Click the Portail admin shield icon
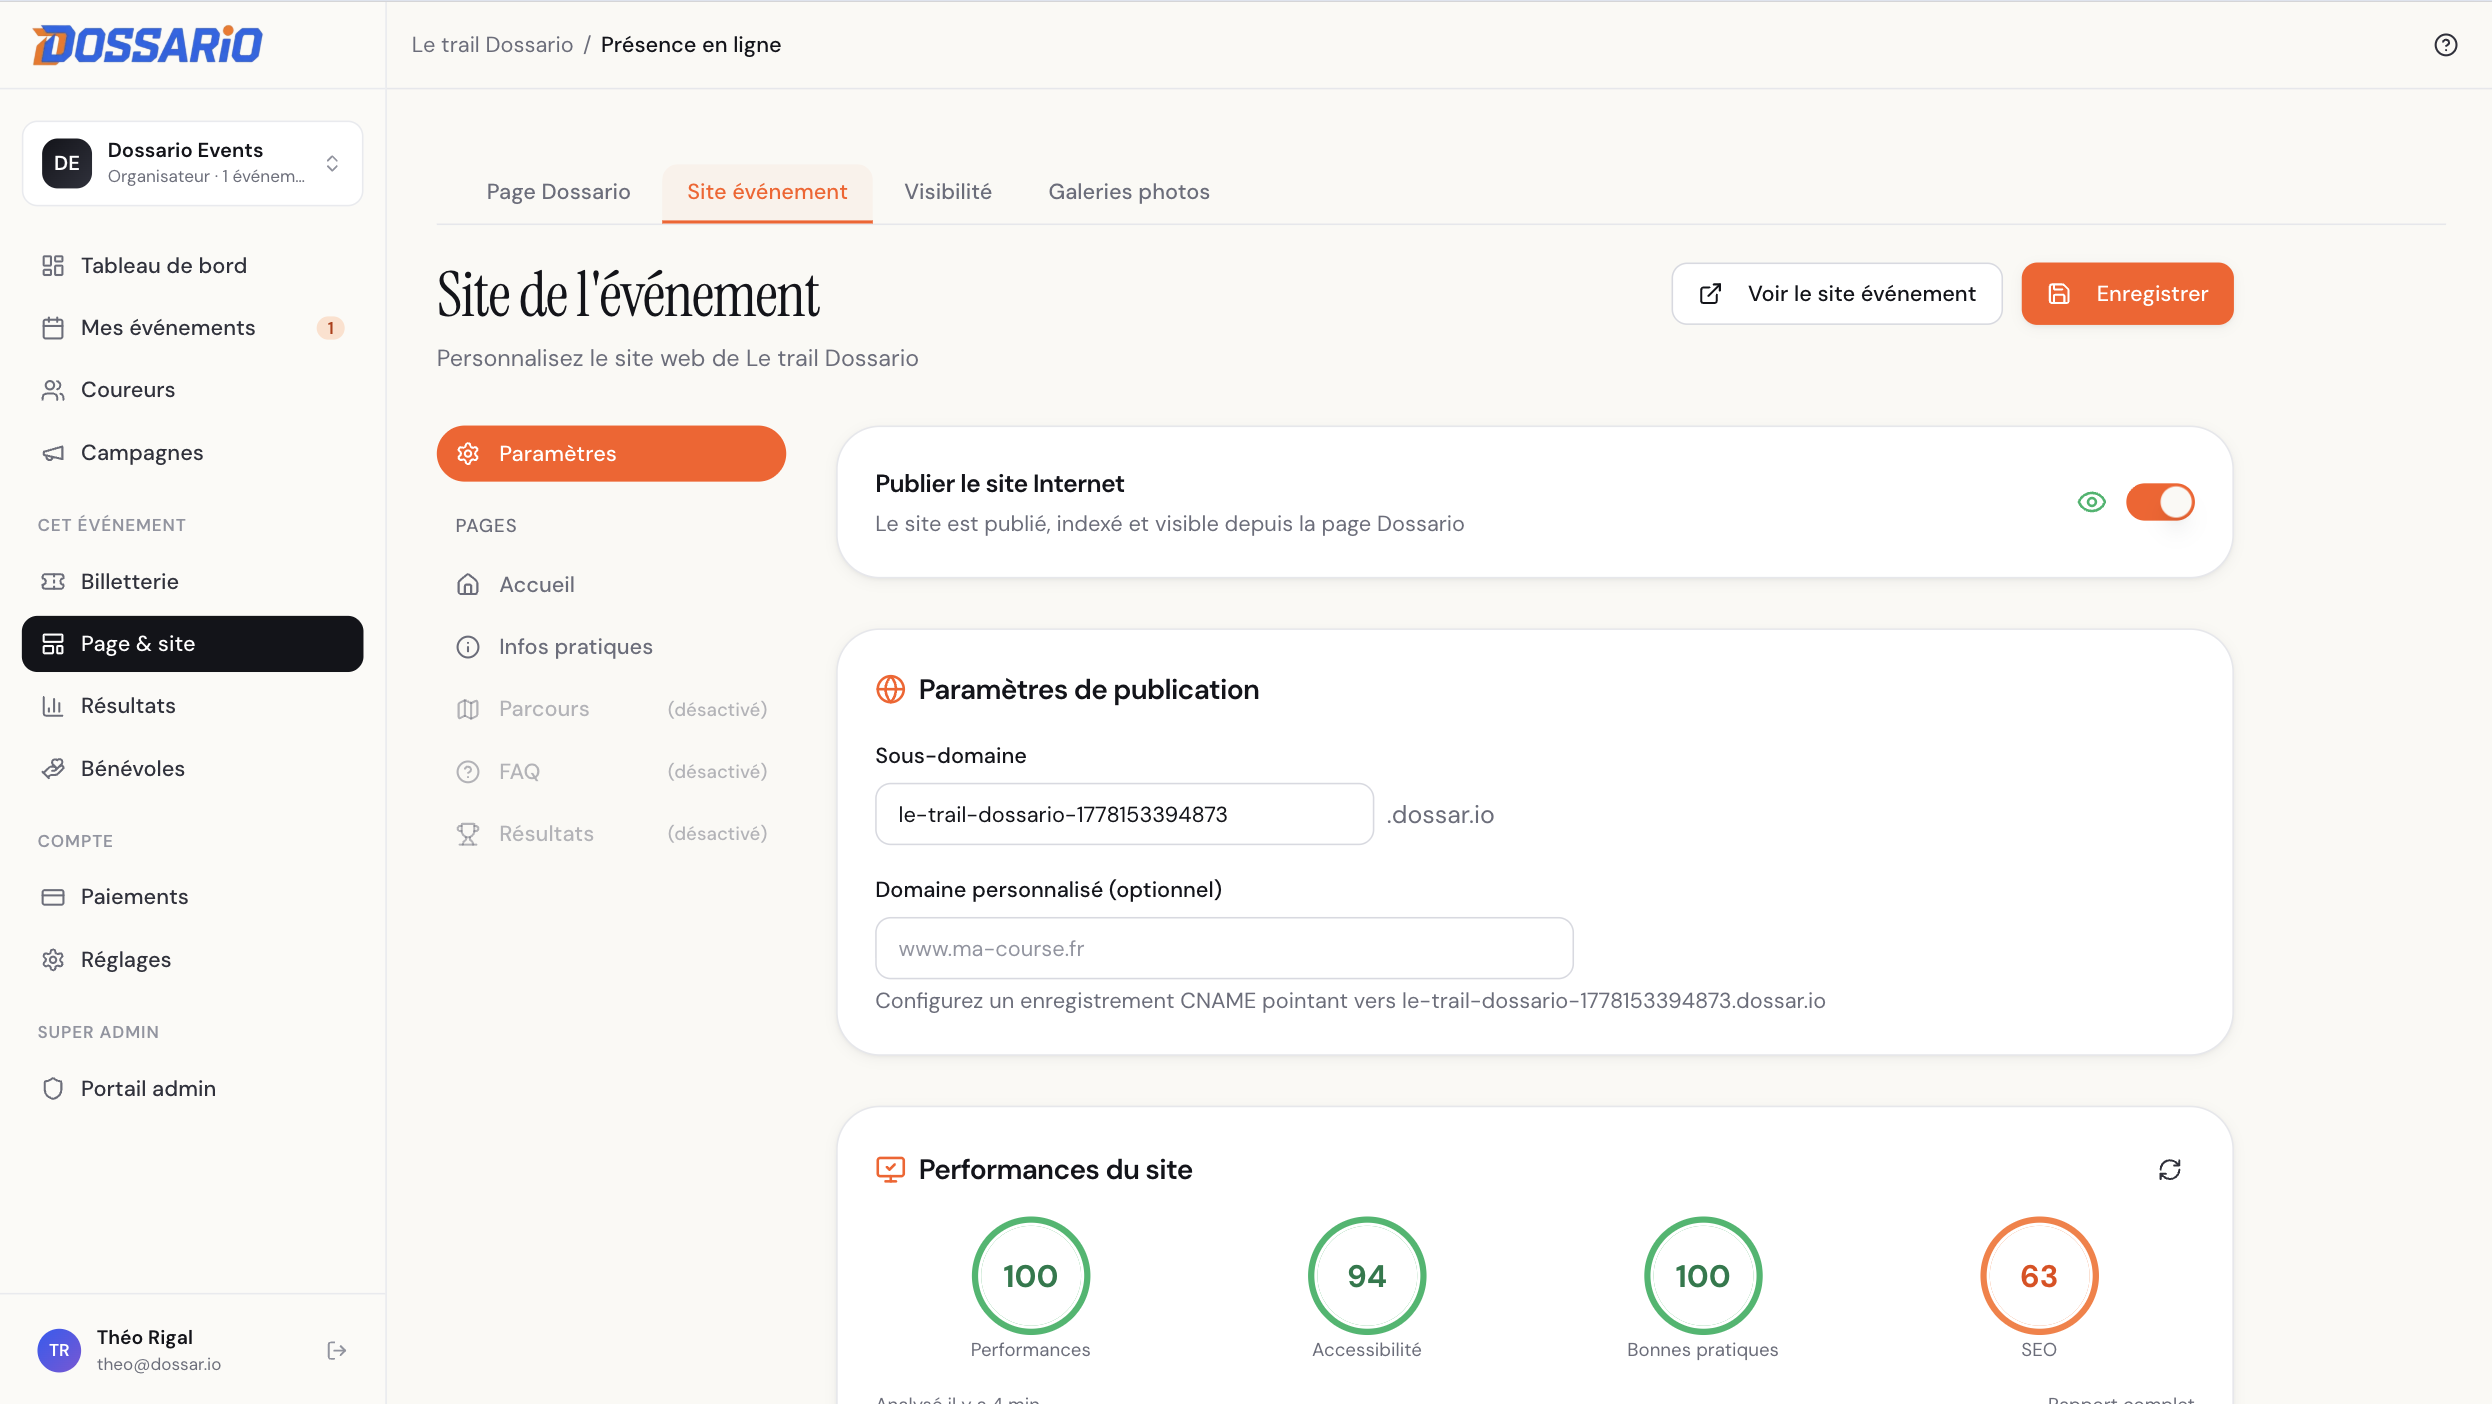 click(53, 1089)
